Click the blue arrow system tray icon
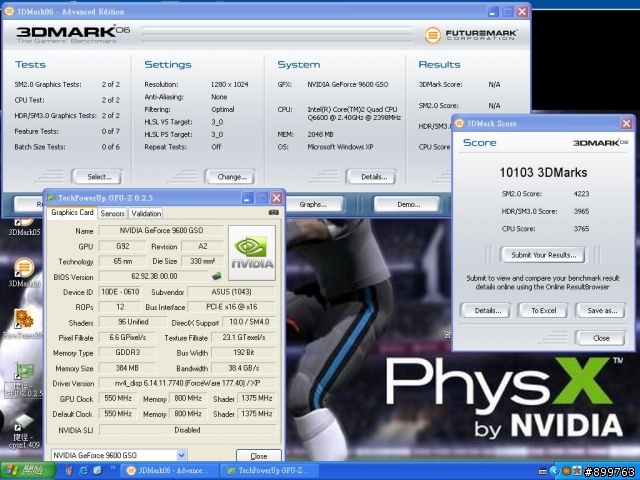640x480 pixels. point(554,471)
